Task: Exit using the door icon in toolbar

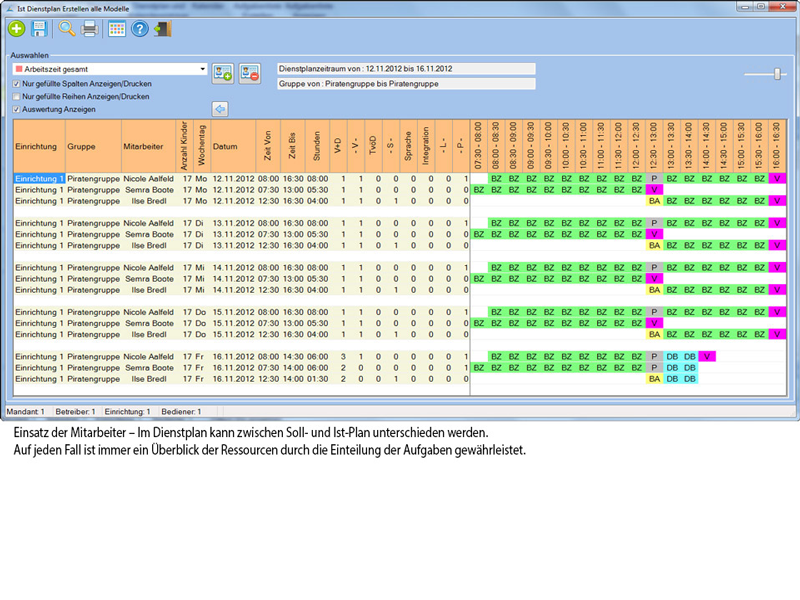Action: click(x=162, y=28)
